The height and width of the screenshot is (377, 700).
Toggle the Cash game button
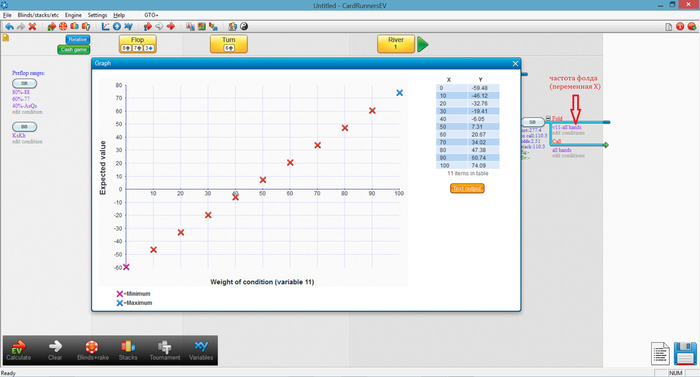tap(74, 50)
